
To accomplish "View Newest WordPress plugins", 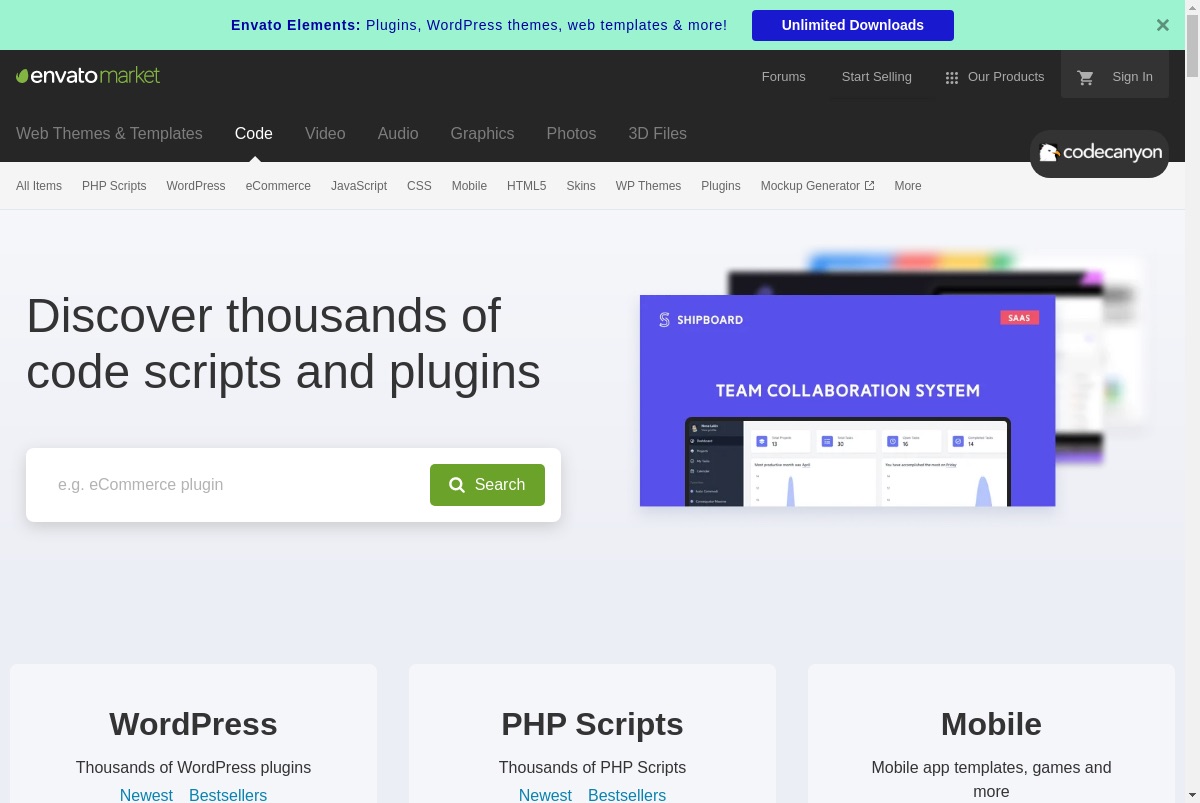I will (146, 795).
